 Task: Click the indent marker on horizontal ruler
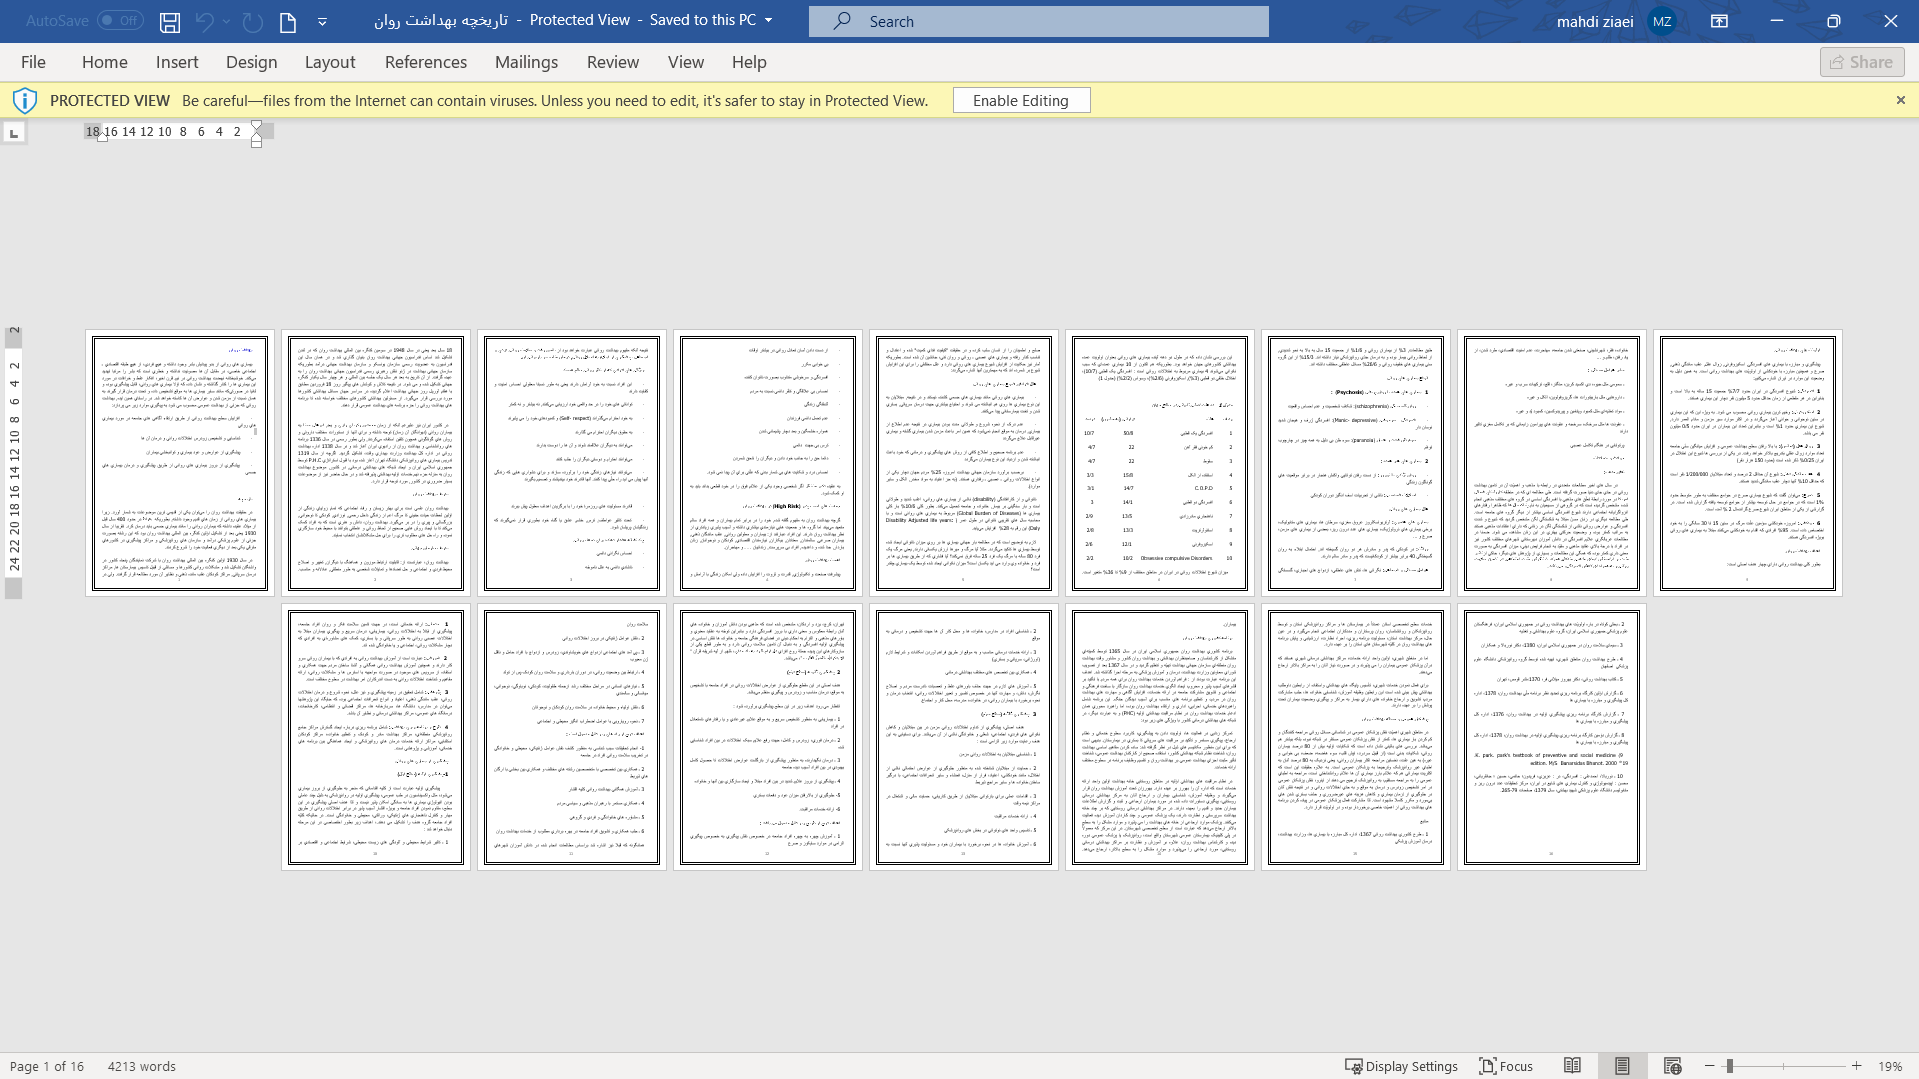(256, 133)
